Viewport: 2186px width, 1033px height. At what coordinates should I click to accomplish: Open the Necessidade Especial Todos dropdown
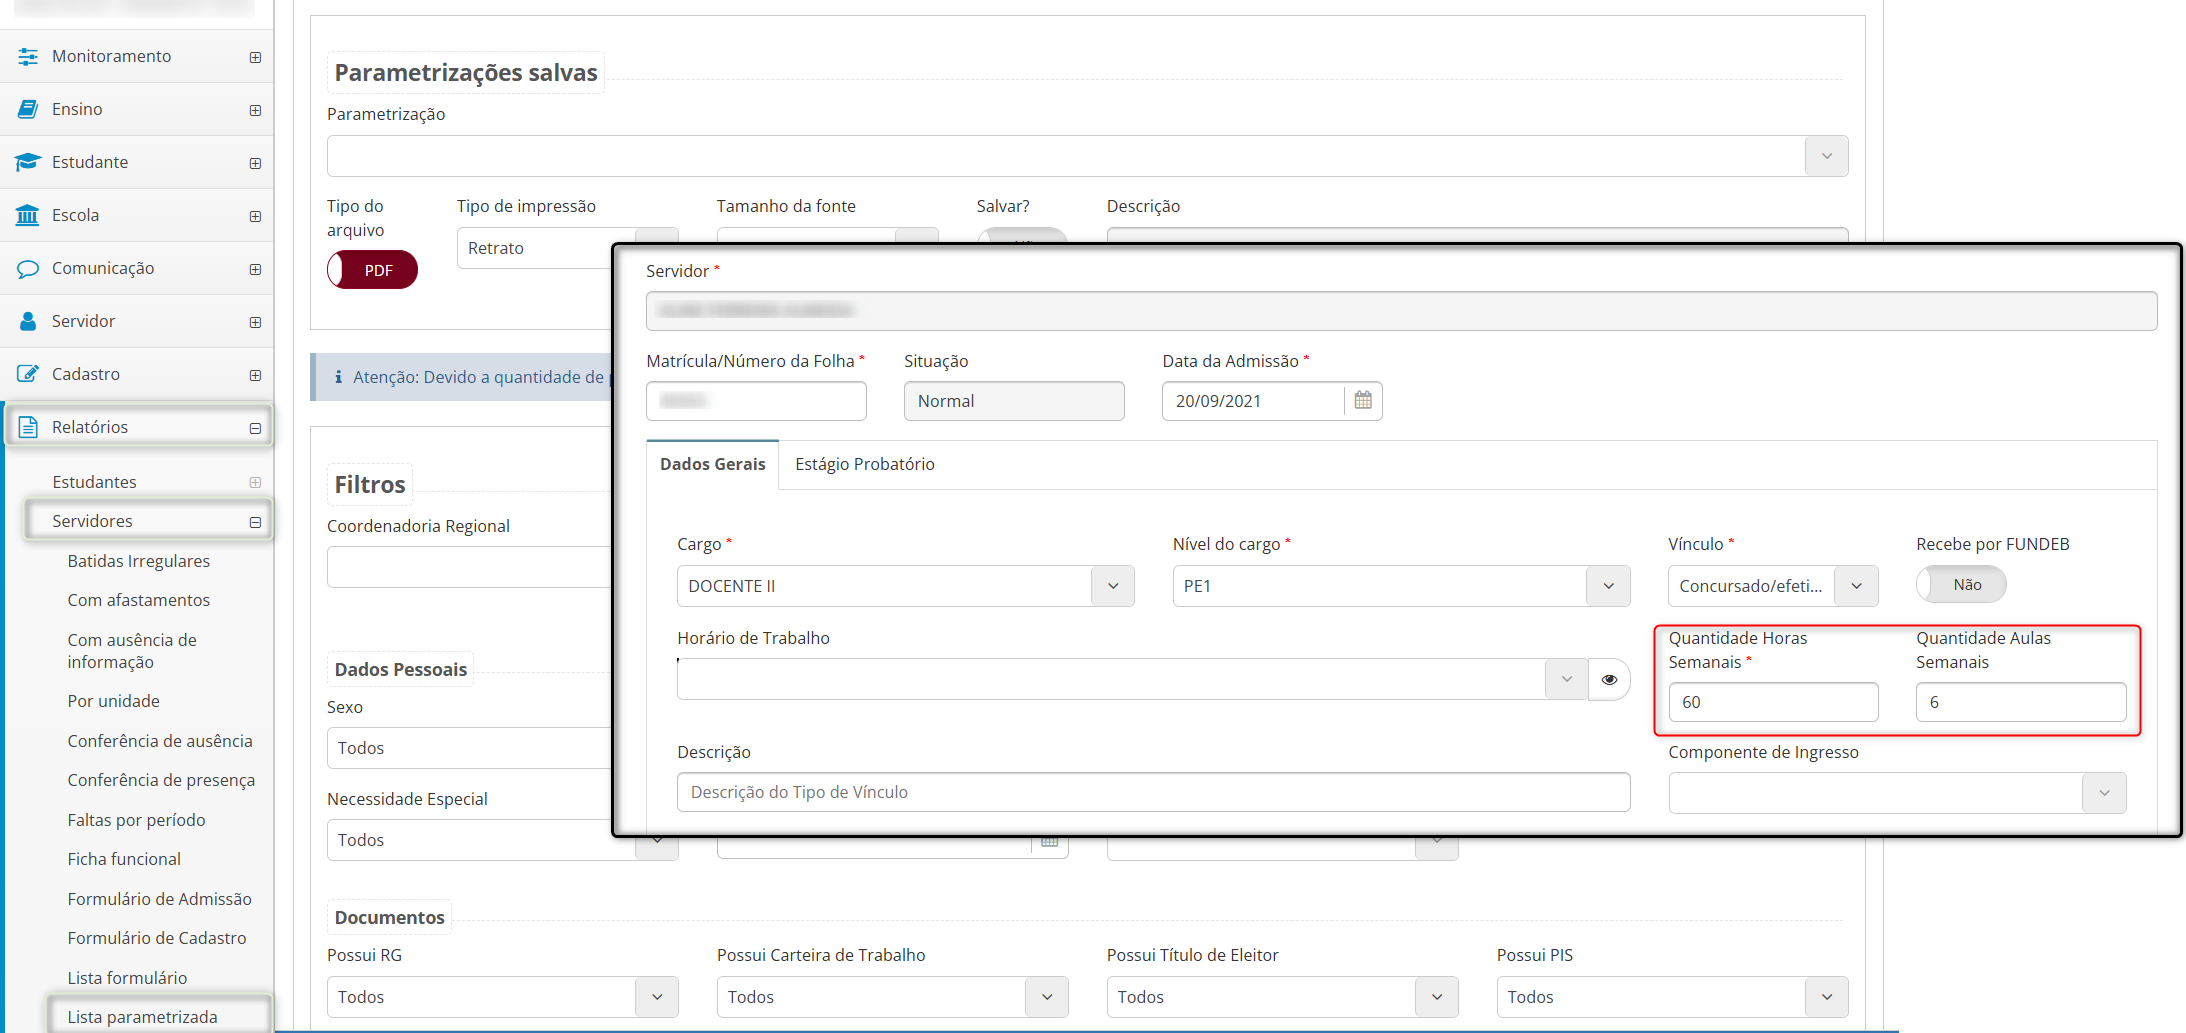click(469, 840)
